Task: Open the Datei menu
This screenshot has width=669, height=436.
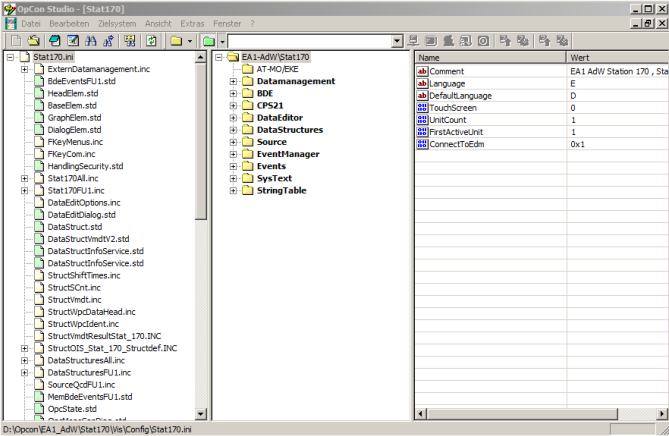Action: tap(31, 22)
